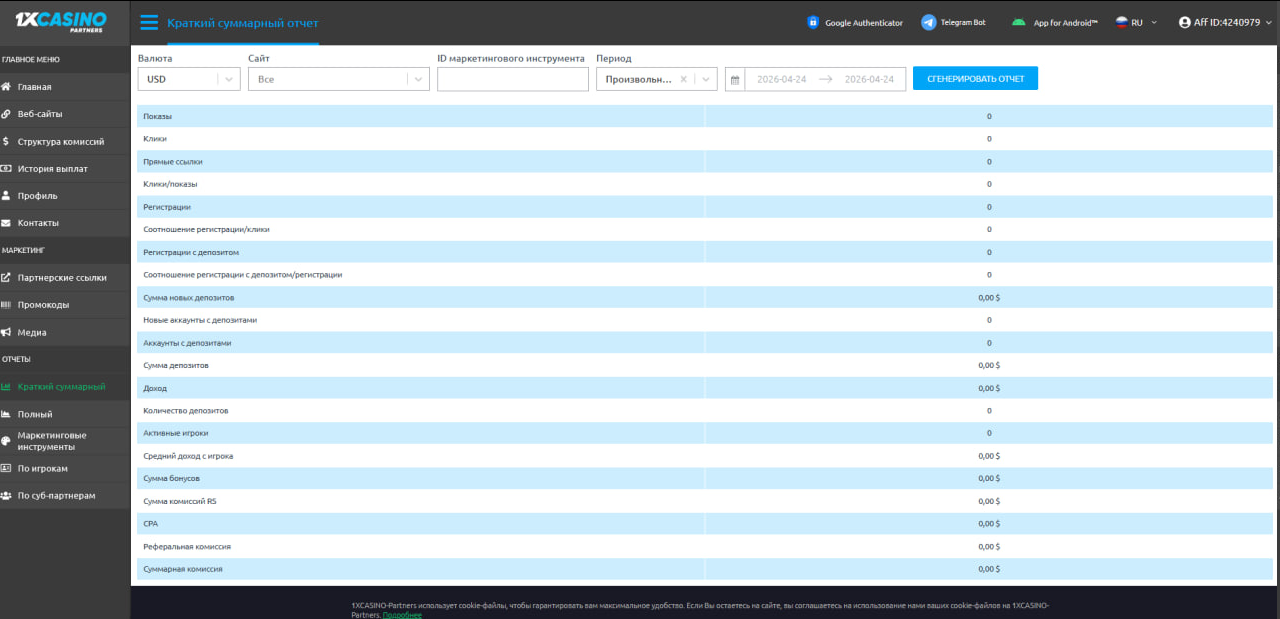The width and height of the screenshot is (1280, 619).
Task: Open the Период dropdown arrow
Action: pyautogui.click(x=706, y=79)
